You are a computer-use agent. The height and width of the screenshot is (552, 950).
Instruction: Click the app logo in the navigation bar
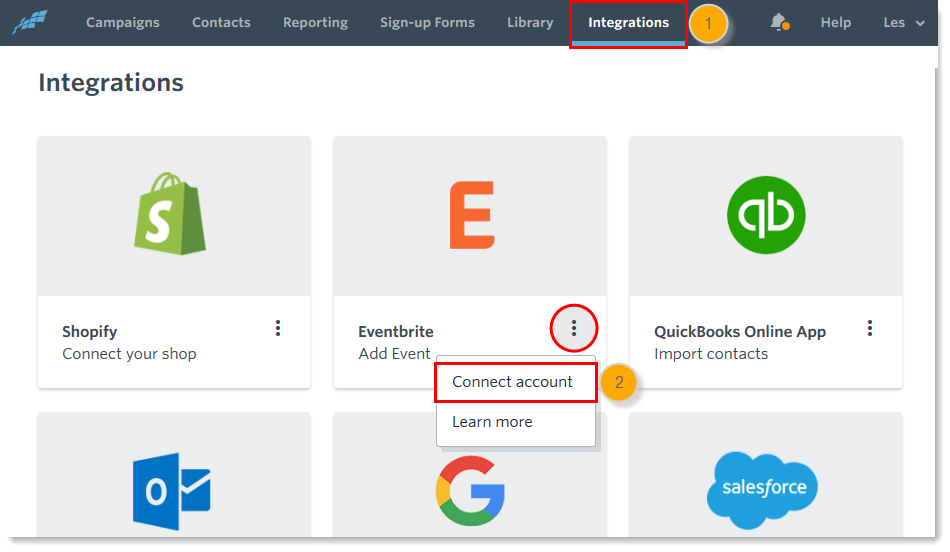[30, 22]
